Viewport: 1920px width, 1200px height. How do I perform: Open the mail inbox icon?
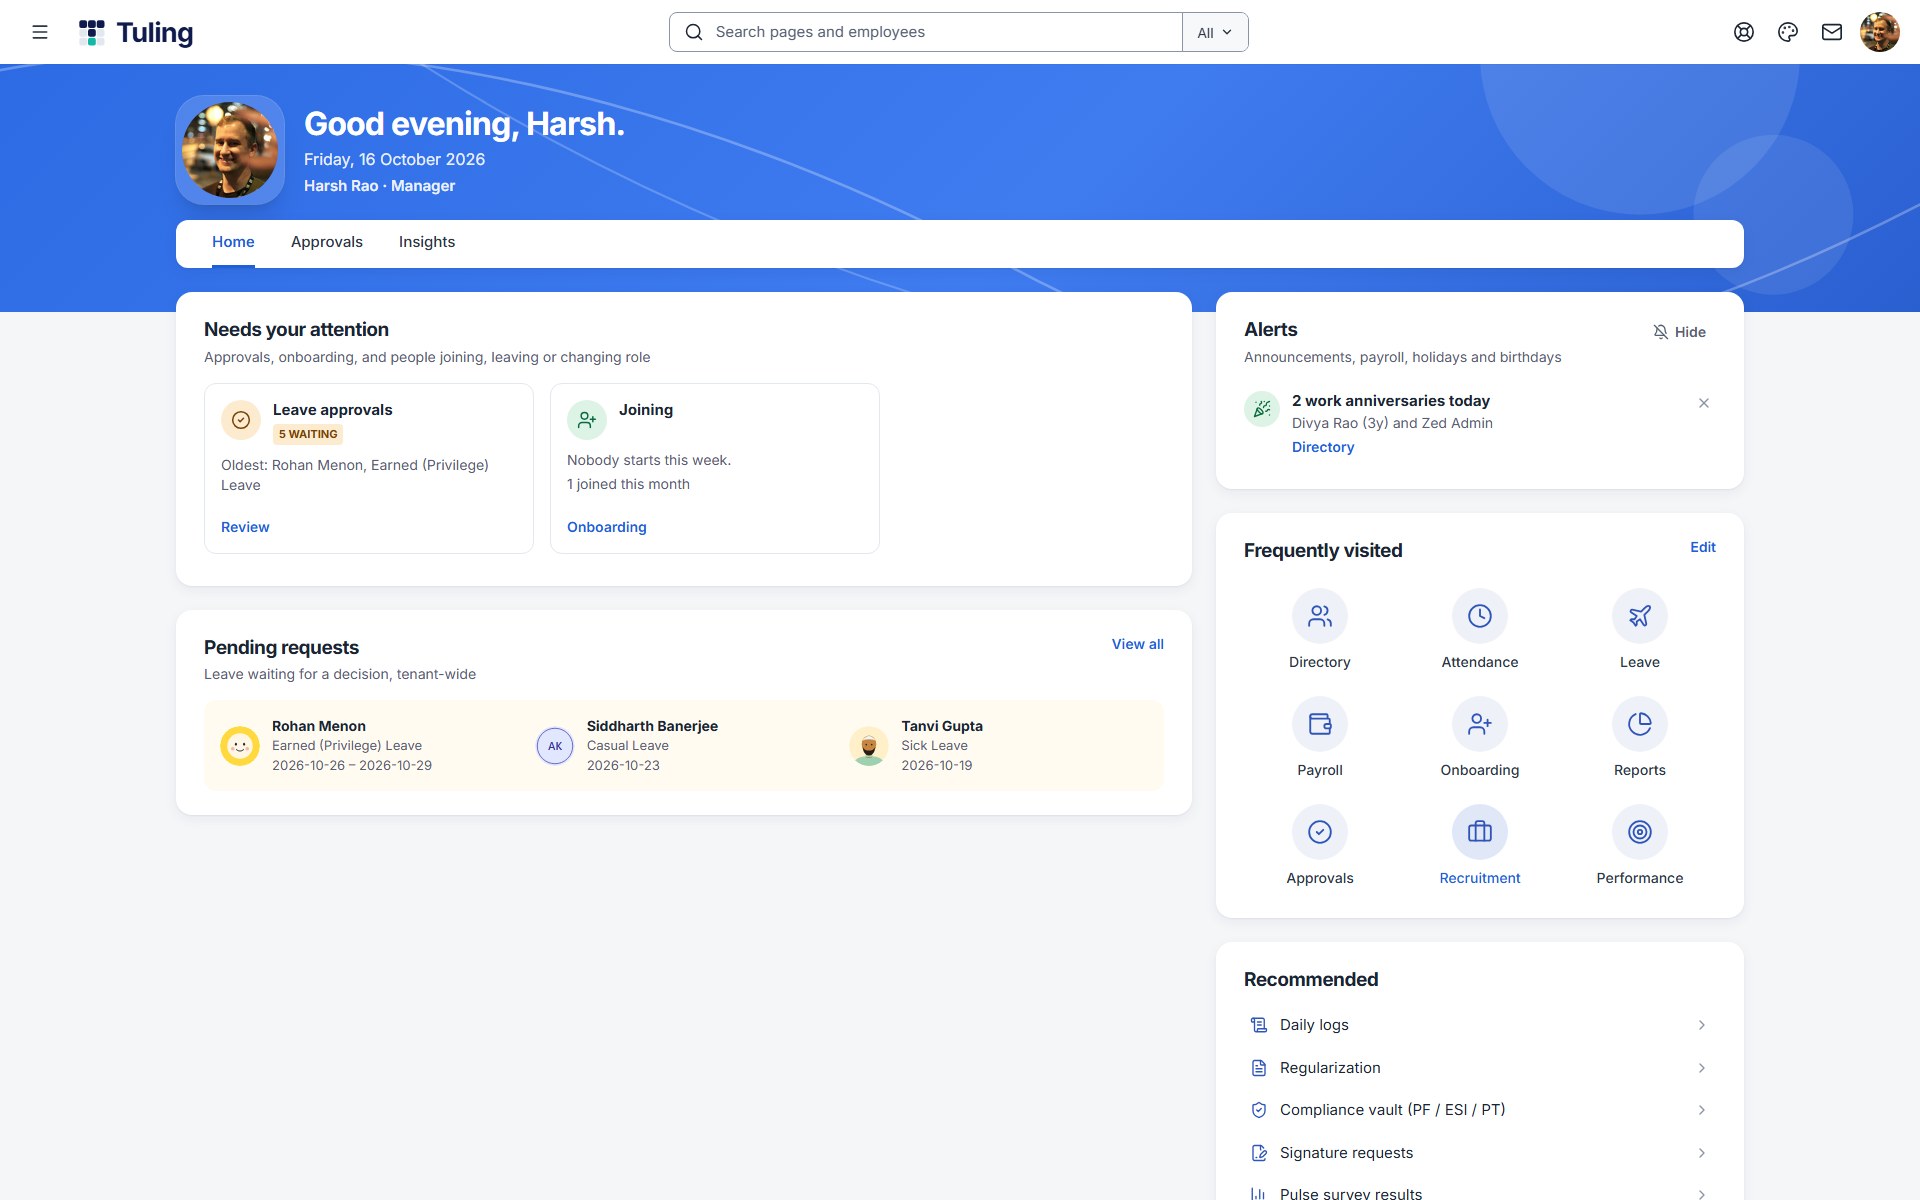(x=1832, y=32)
